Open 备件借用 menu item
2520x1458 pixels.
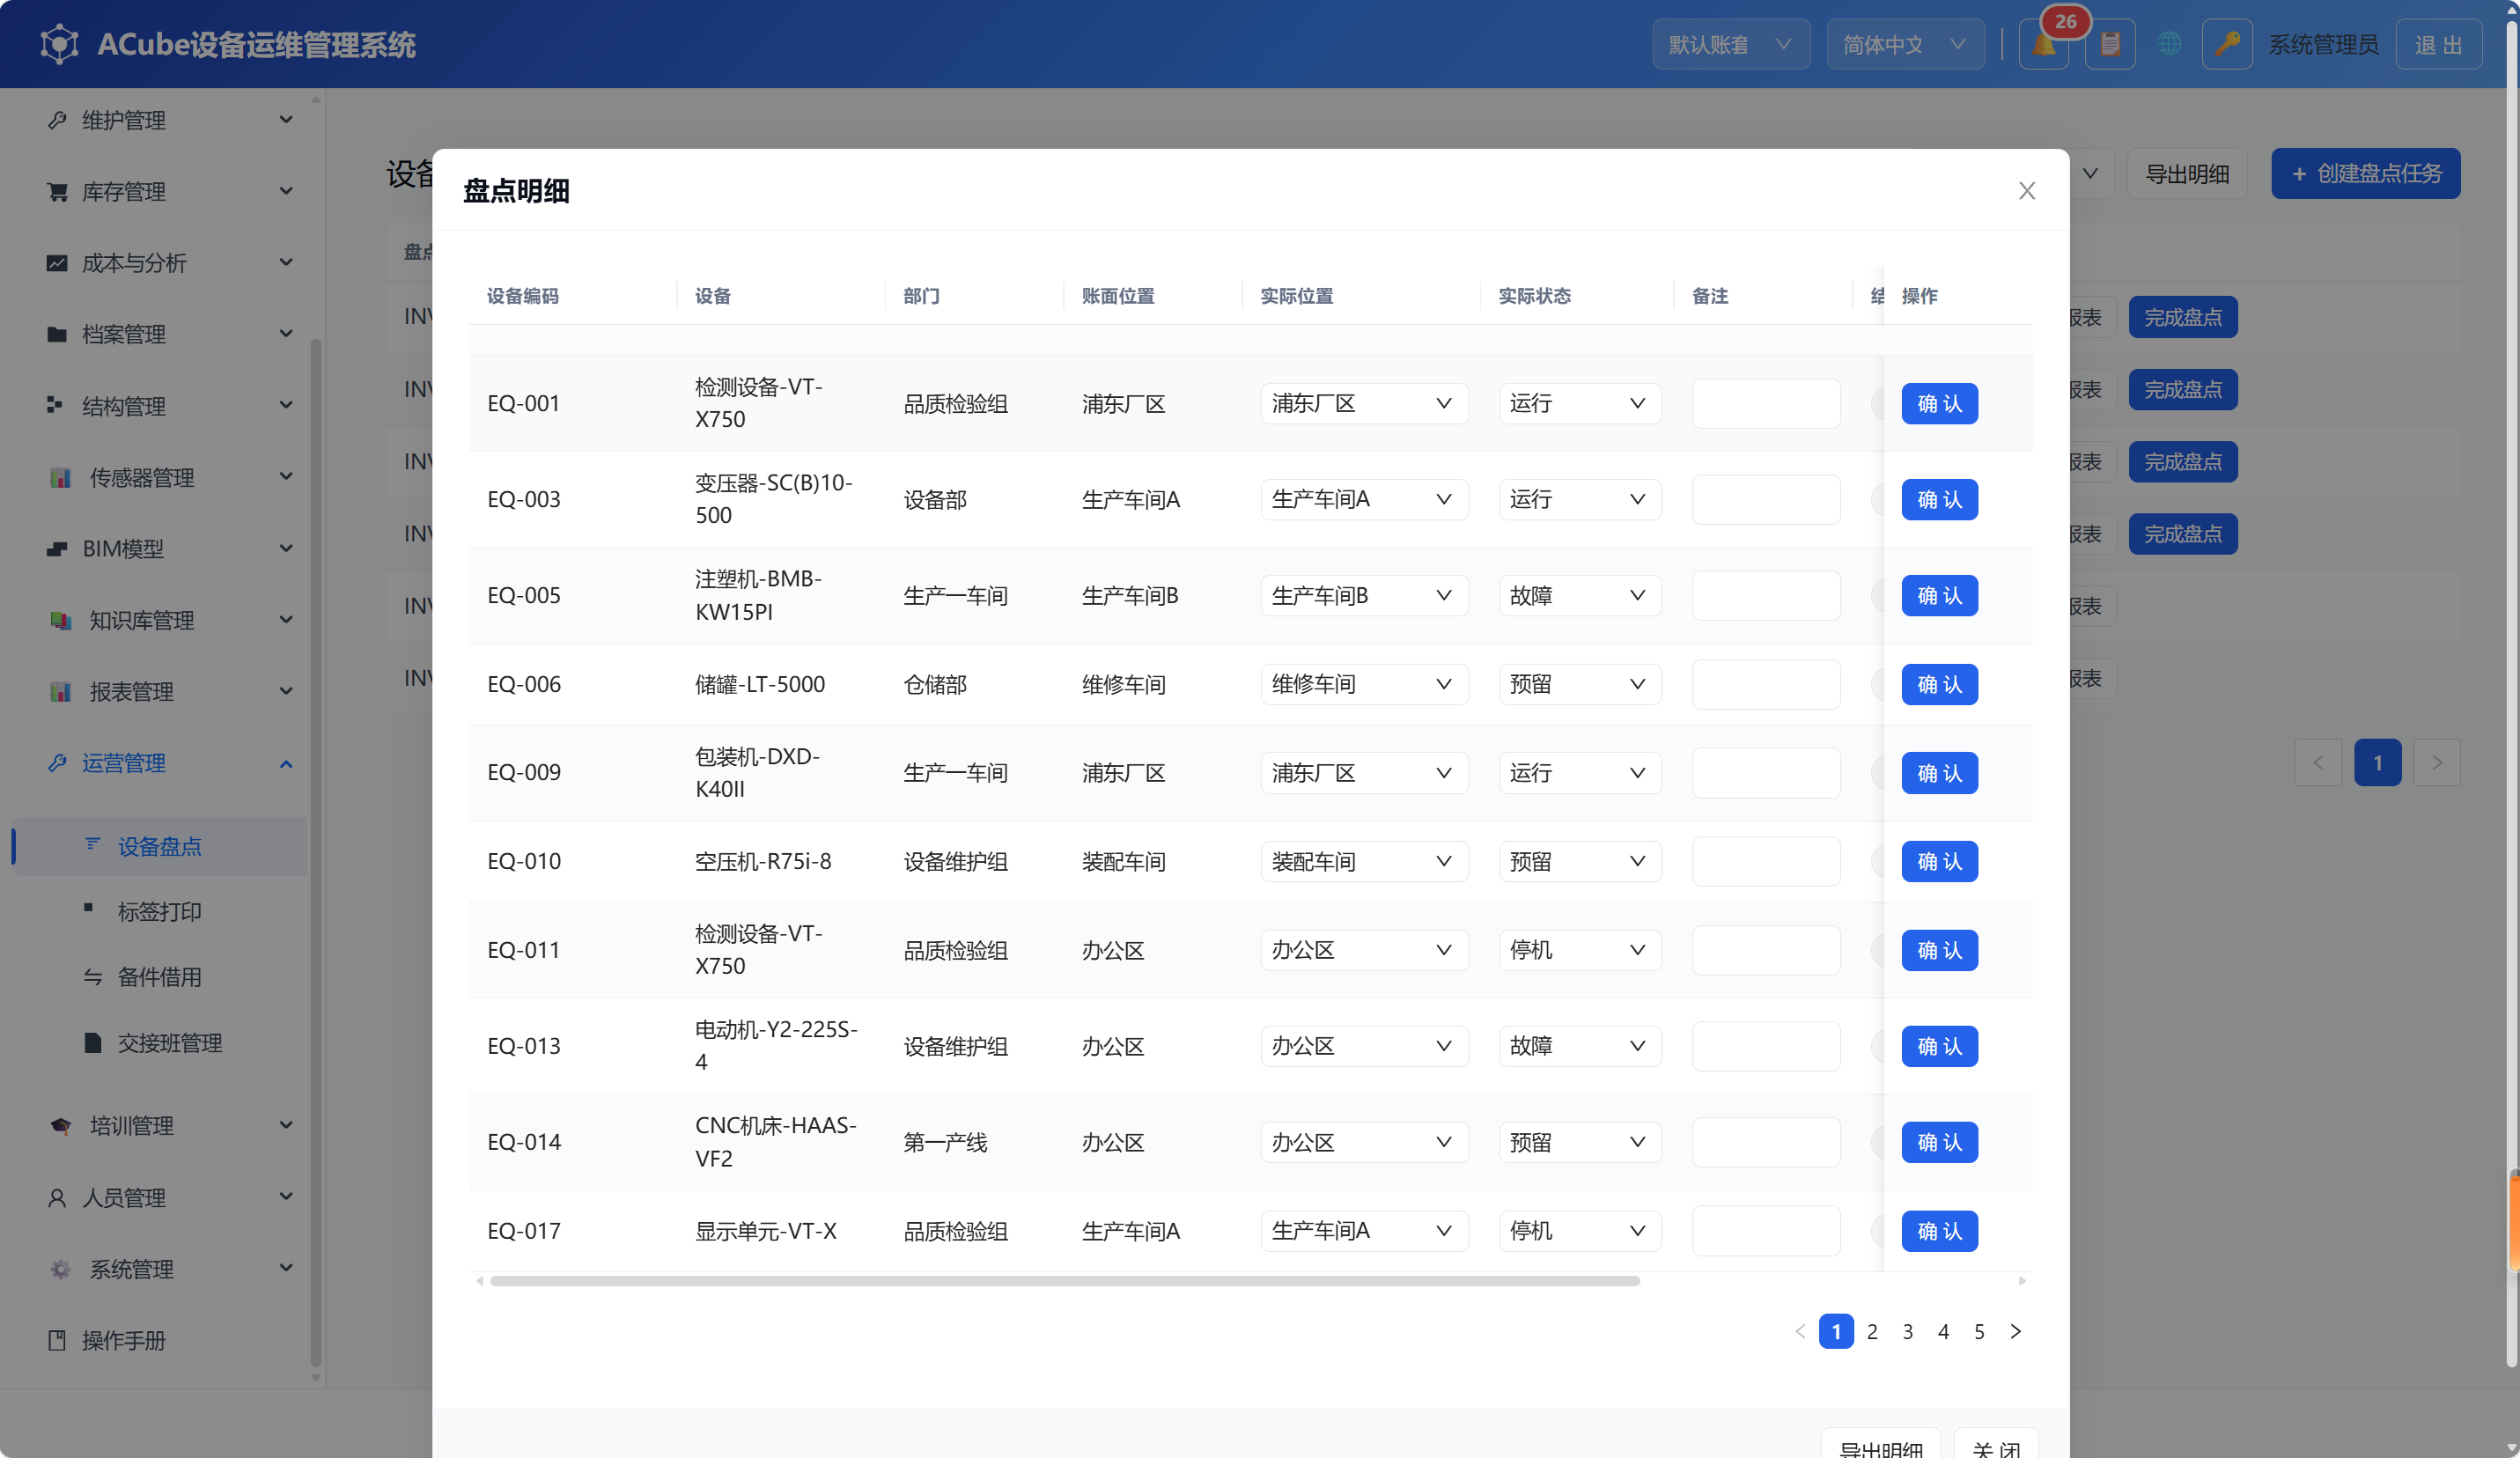coord(160,977)
